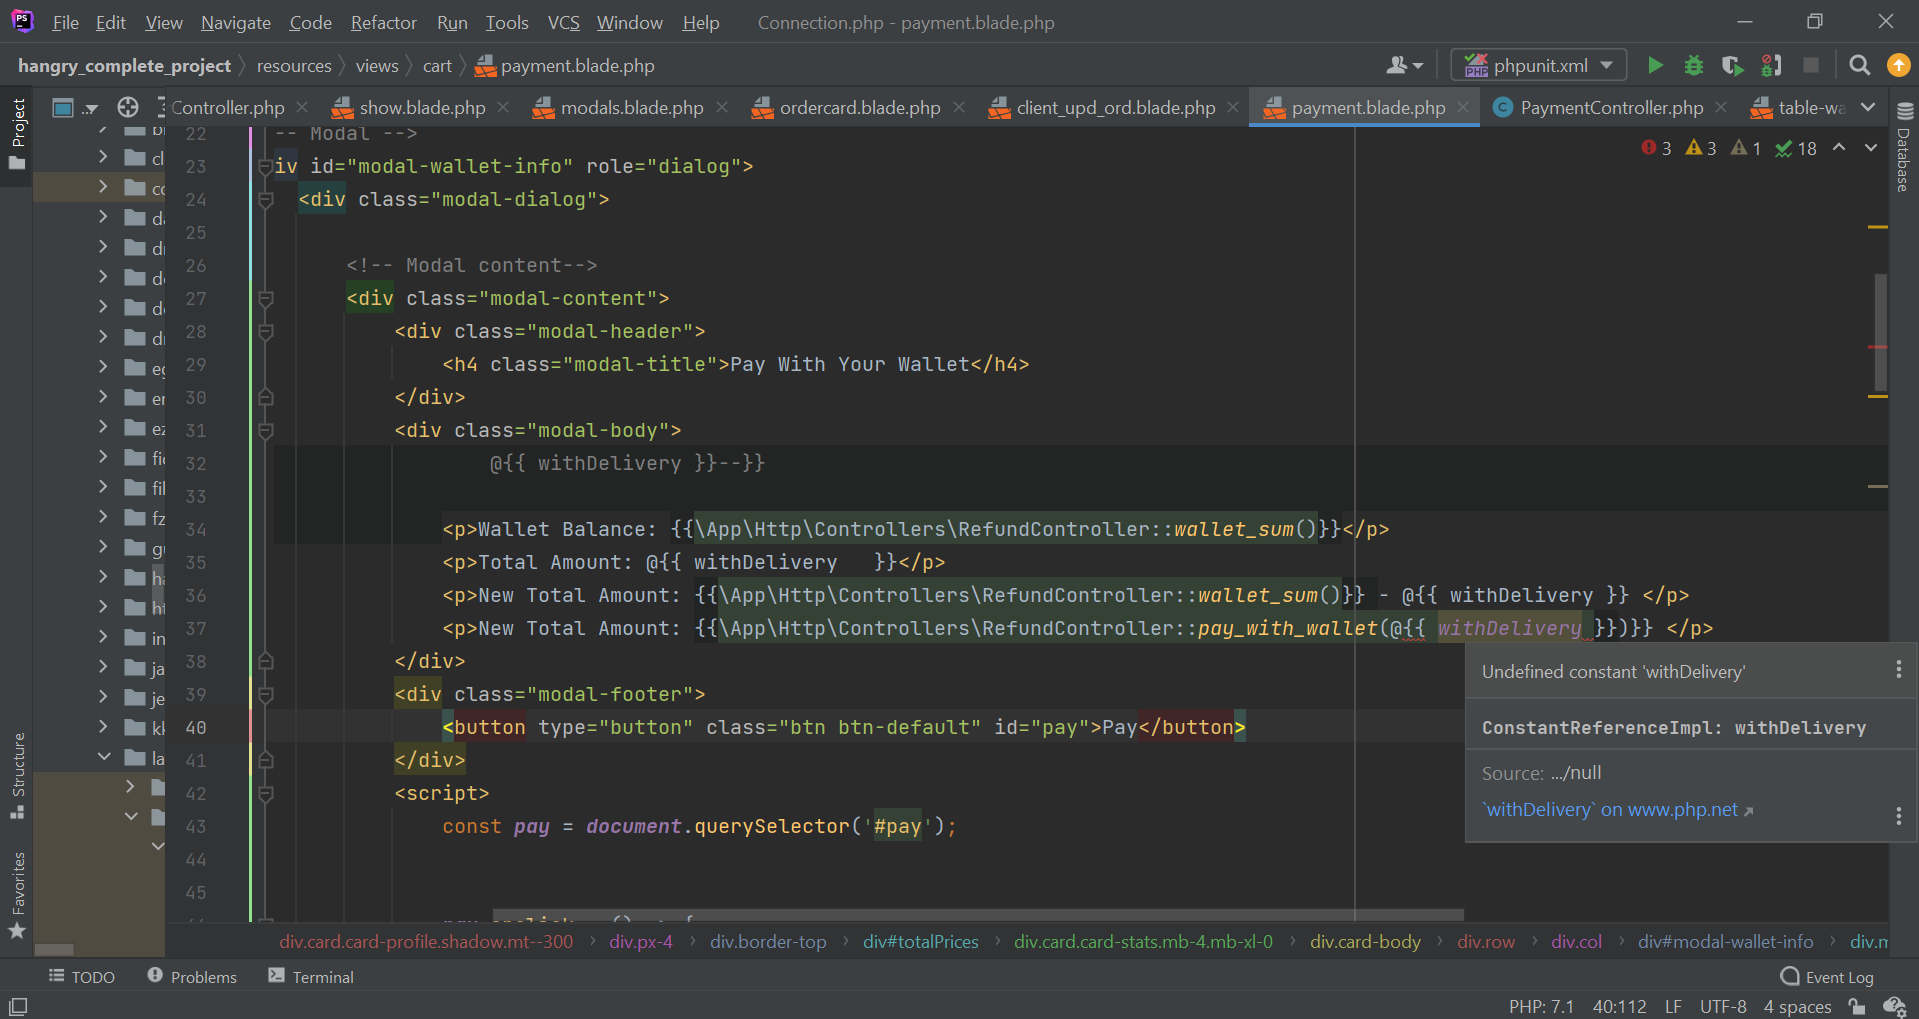Click views in the breadcrumb path
This screenshot has width=1919, height=1019.
(x=377, y=66)
